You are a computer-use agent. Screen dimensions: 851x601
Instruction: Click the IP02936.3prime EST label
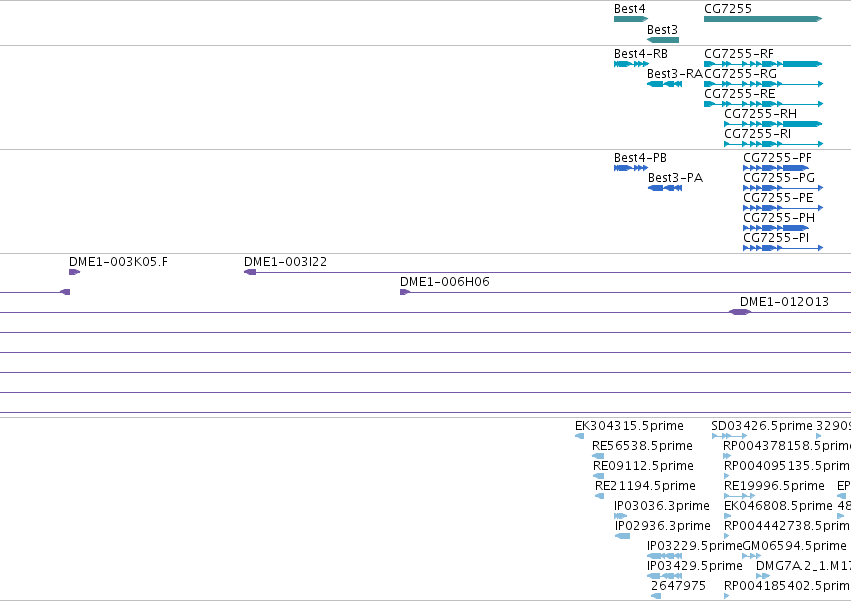pyautogui.click(x=663, y=526)
